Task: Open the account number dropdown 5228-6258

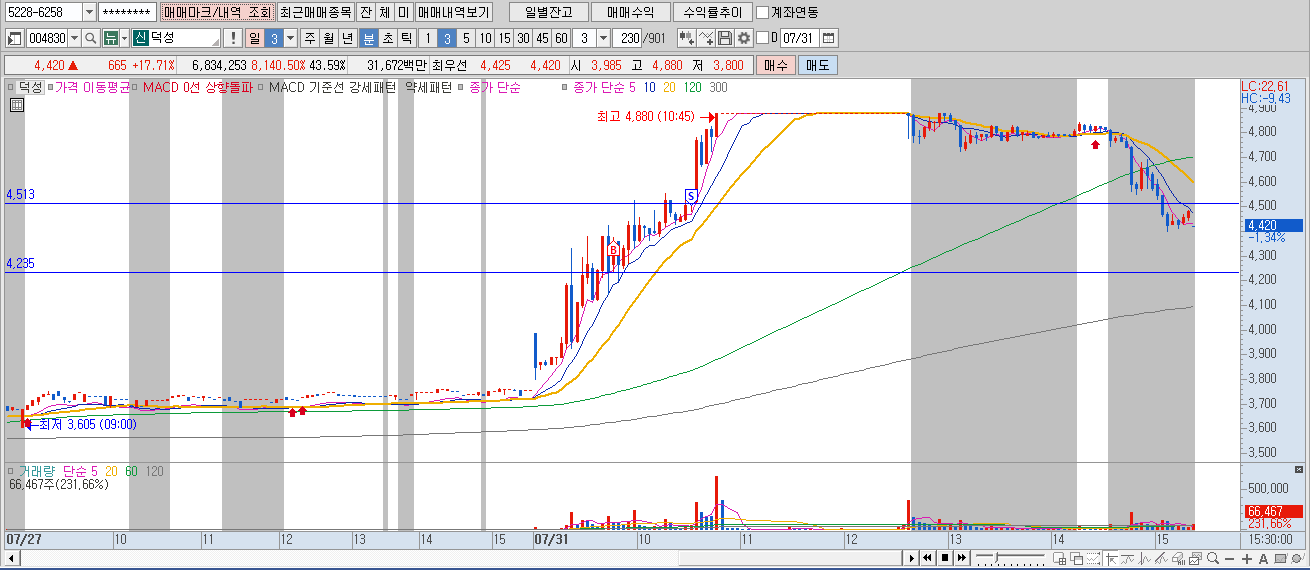Action: (89, 12)
